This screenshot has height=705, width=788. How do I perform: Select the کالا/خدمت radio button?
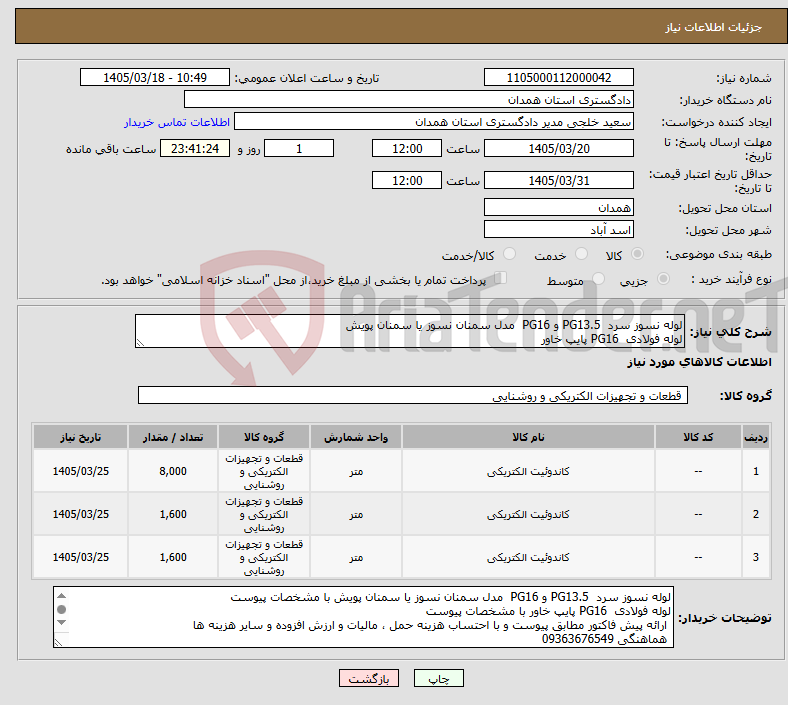click(510, 254)
